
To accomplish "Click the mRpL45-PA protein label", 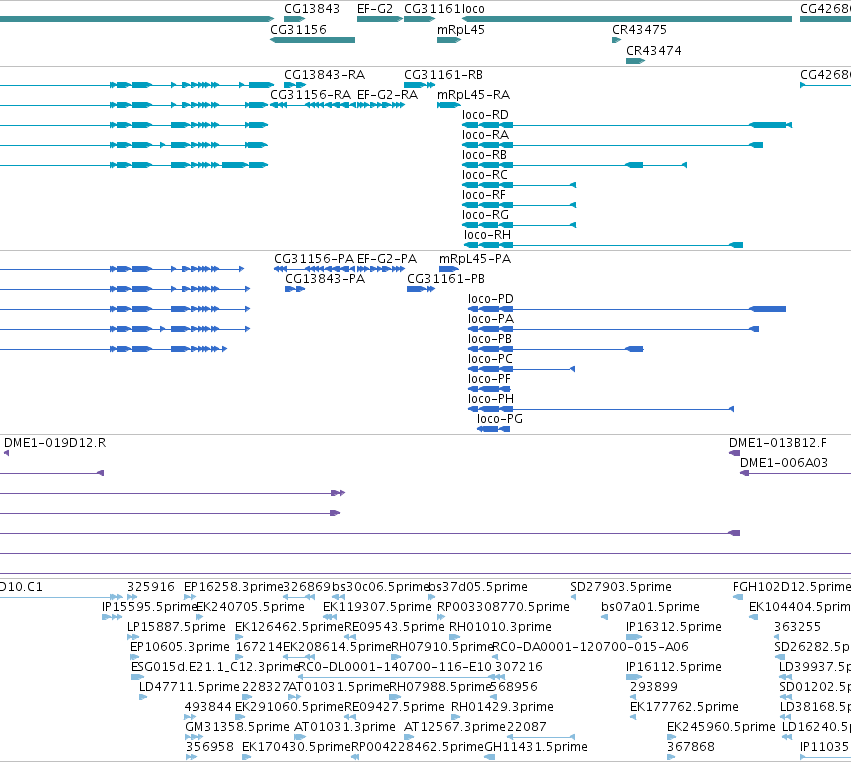I will 475,259.
